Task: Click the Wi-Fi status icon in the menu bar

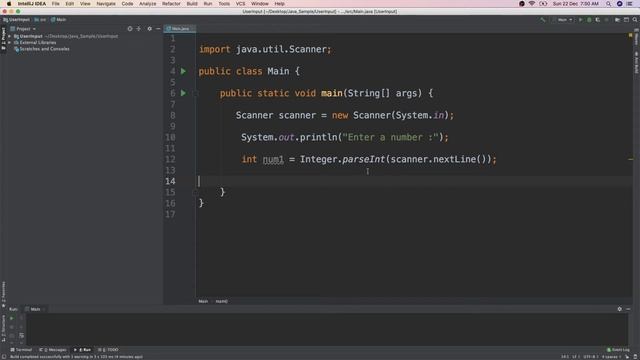Action: [532, 4]
